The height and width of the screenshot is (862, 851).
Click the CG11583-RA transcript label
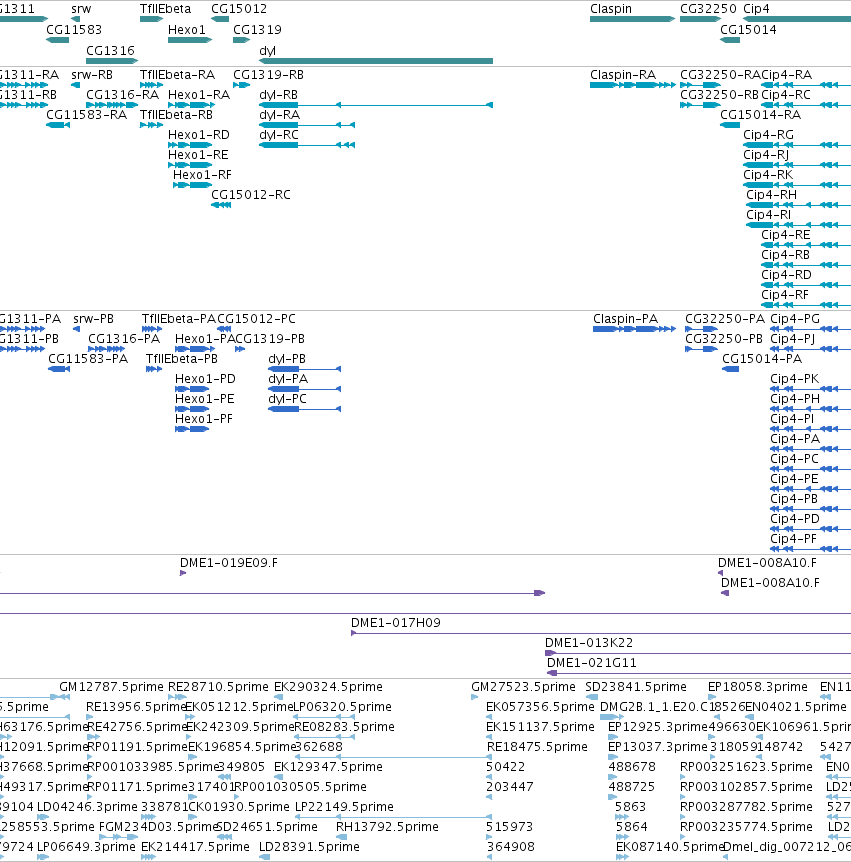point(86,114)
